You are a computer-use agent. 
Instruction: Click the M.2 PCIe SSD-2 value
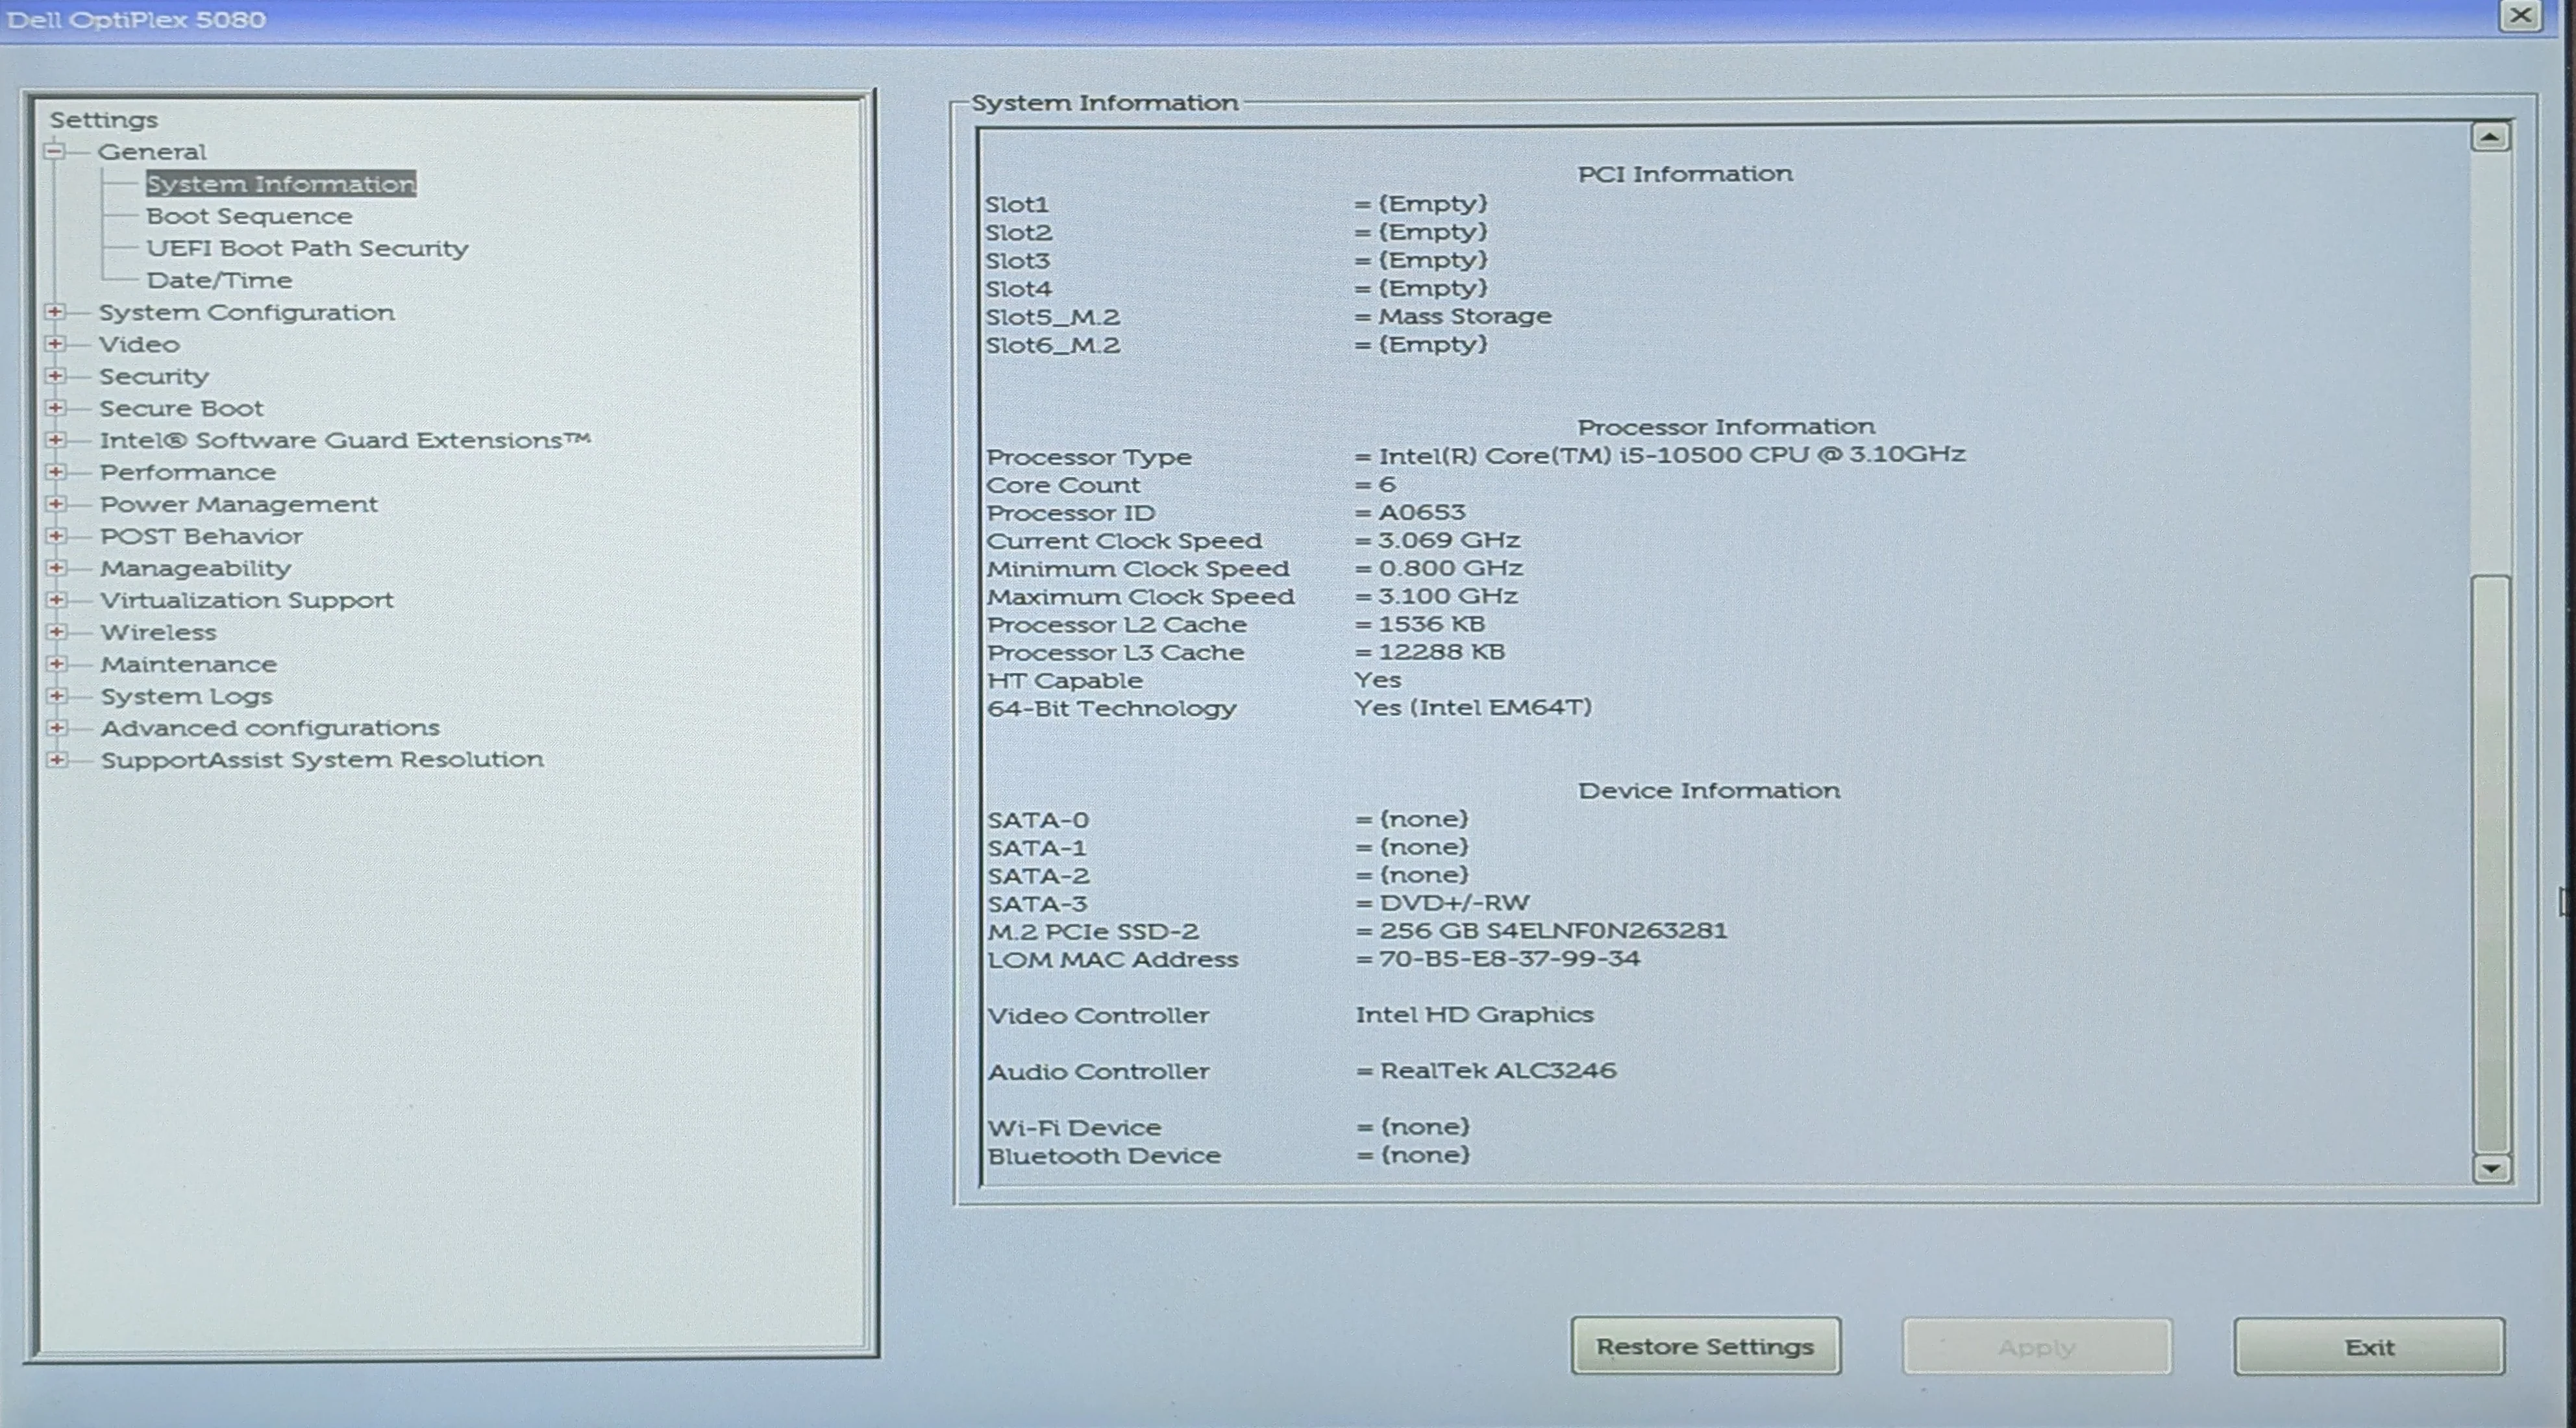(x=1553, y=931)
